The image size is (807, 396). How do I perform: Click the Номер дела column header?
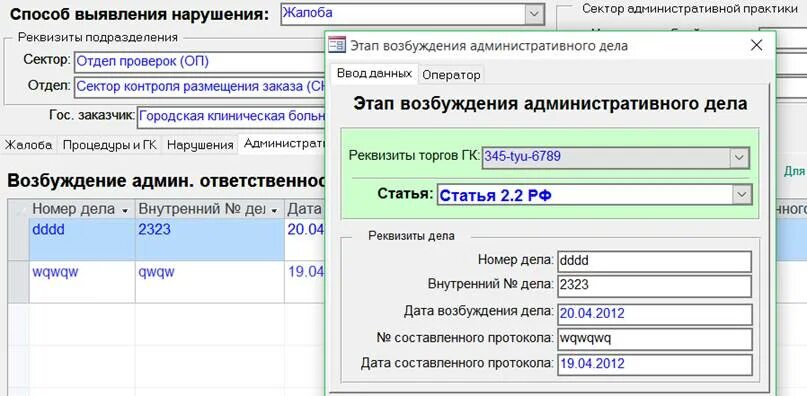point(82,210)
